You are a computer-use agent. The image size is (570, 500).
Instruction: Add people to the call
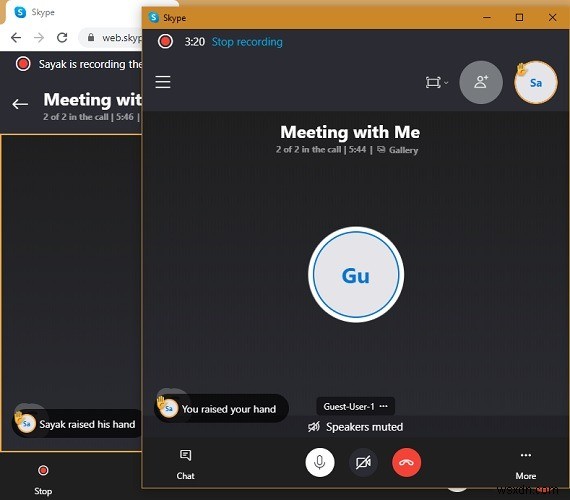[481, 82]
